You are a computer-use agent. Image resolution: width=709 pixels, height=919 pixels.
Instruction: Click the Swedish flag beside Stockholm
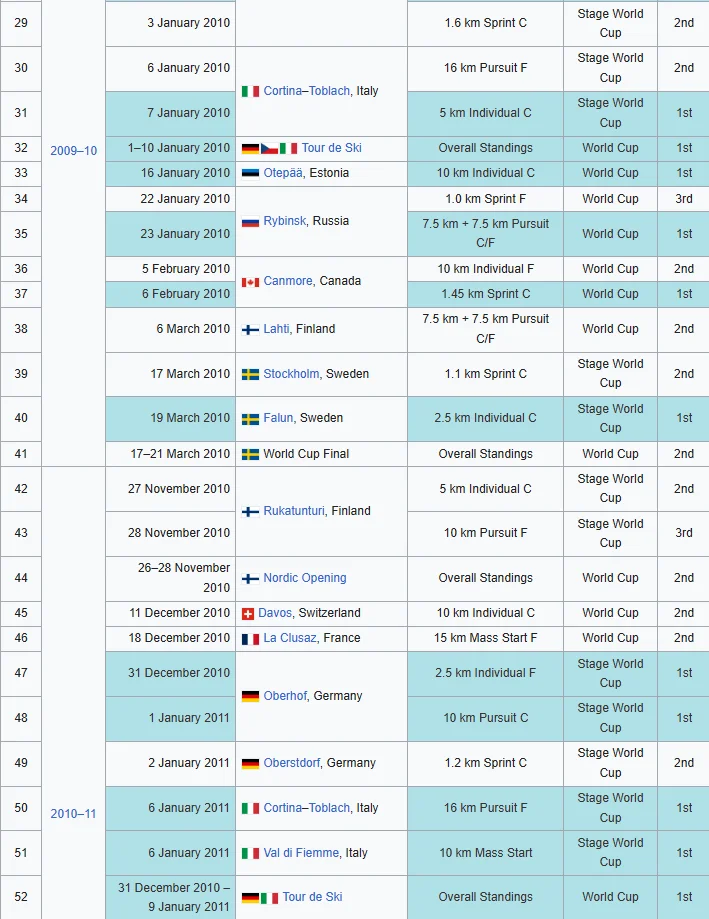[x=250, y=375]
